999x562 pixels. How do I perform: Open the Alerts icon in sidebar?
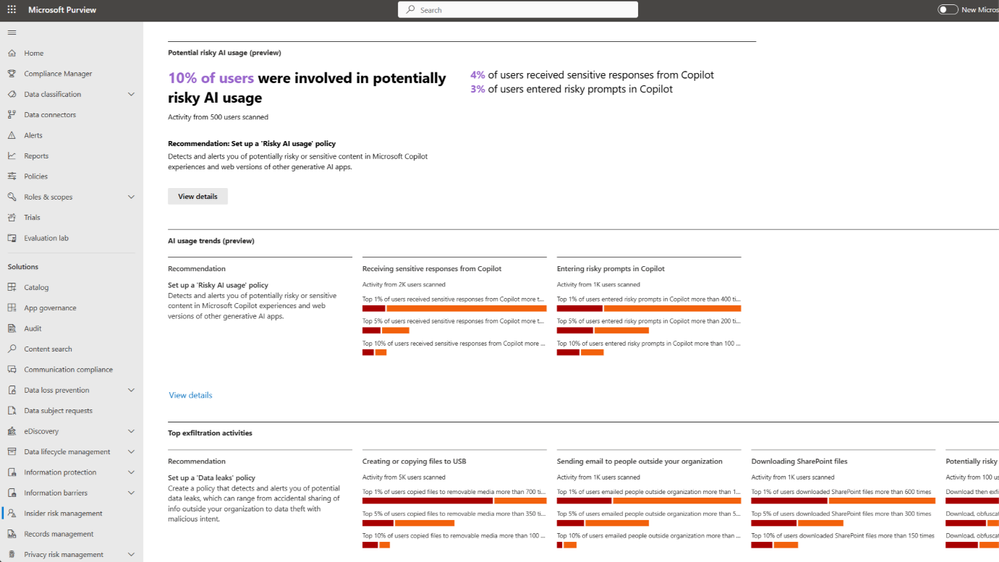point(12,135)
